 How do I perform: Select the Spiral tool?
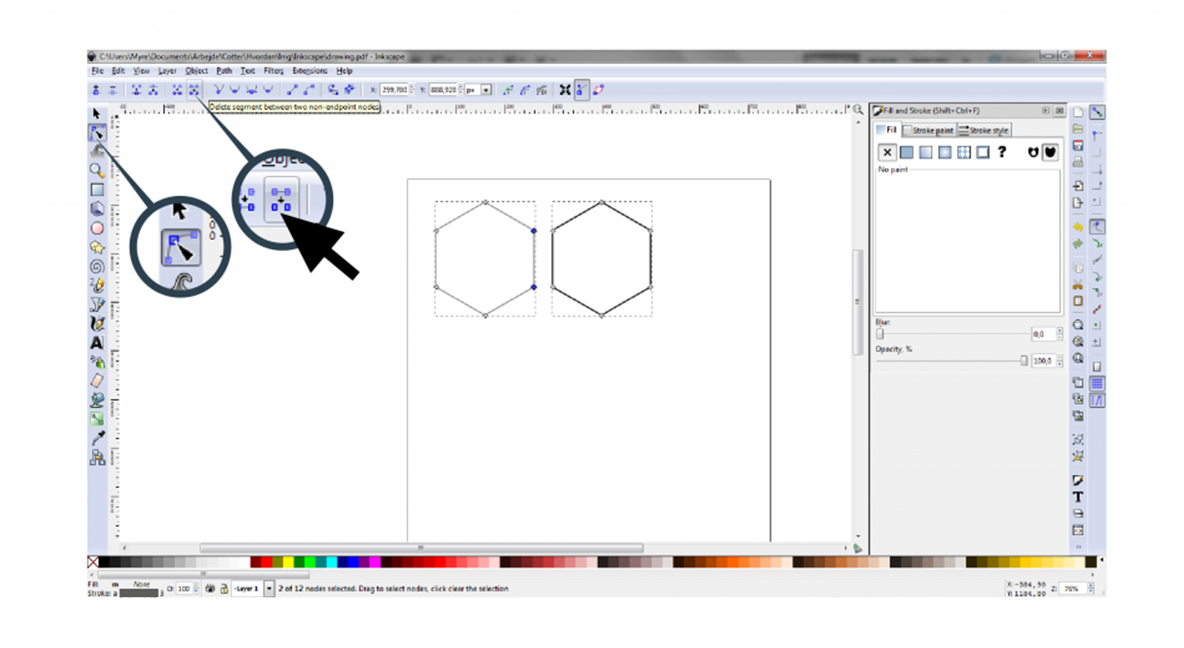click(96, 266)
